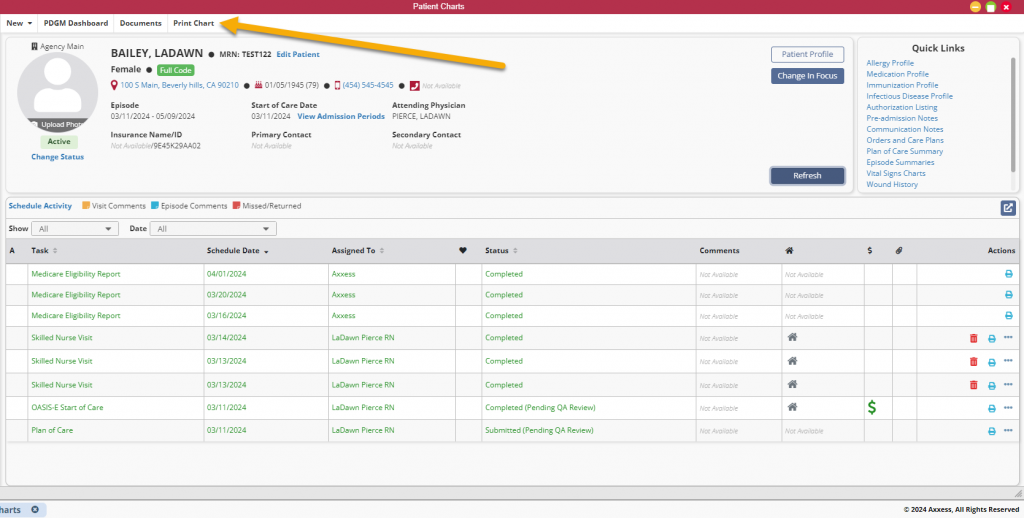Screen dimensions: 1024x518
Task: Click the map pin address icon
Action: coord(114,86)
